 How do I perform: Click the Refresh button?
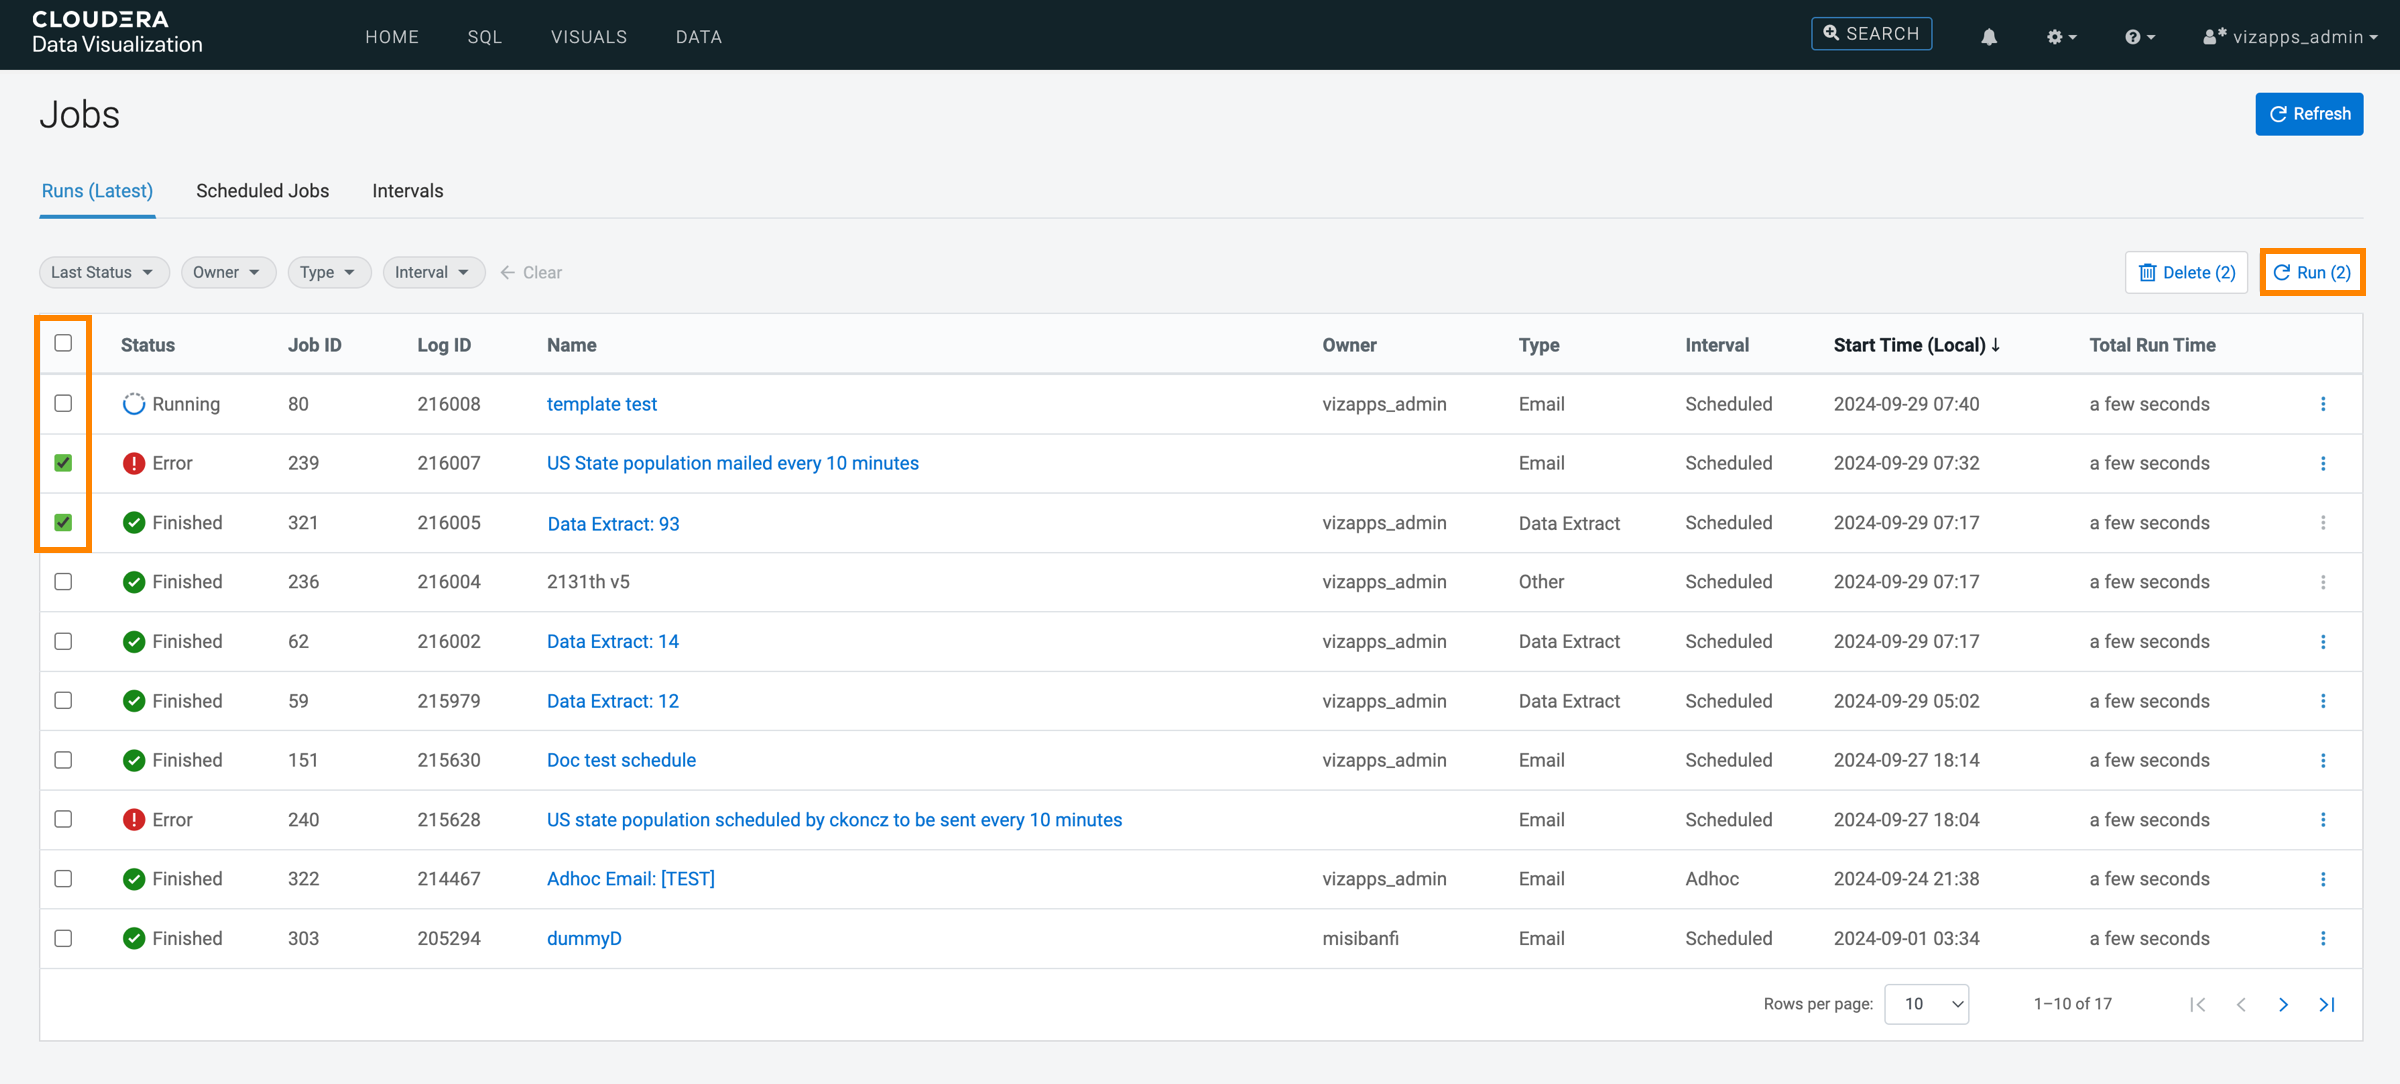[2309, 114]
